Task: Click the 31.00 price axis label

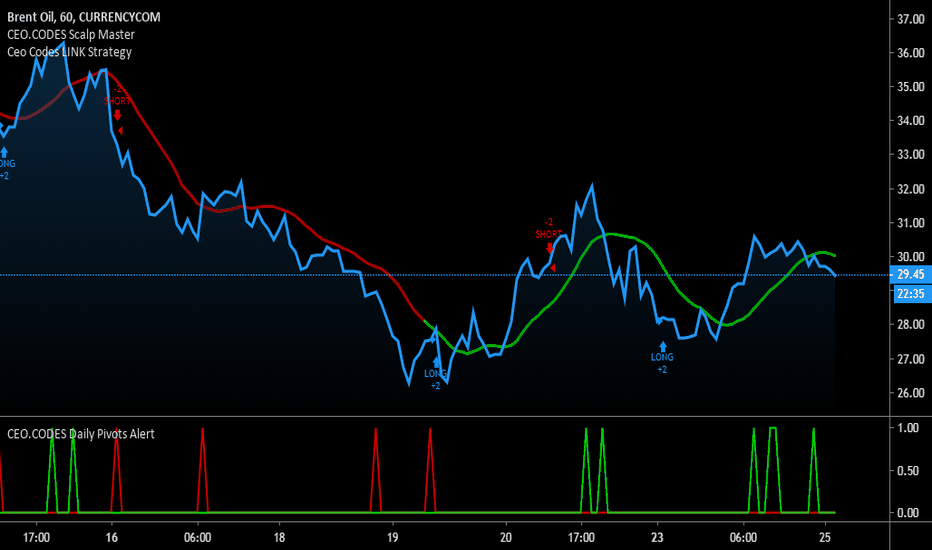Action: coord(911,223)
